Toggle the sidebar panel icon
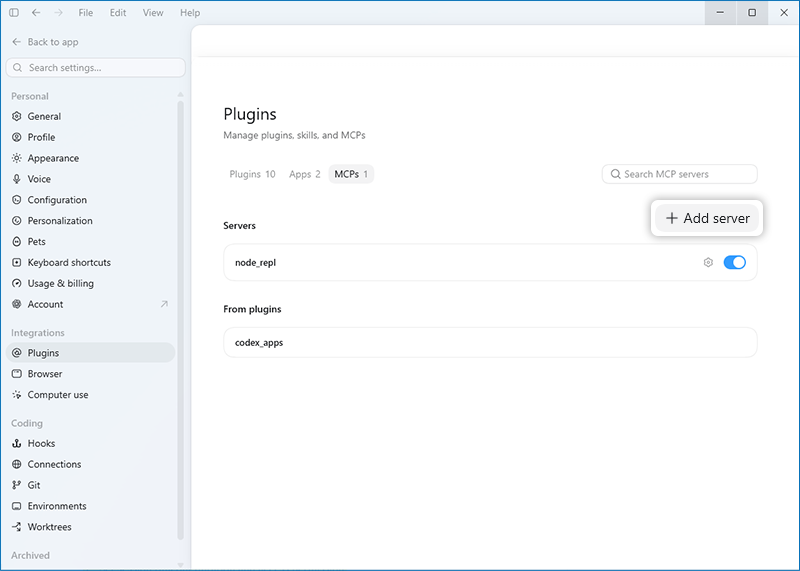The height and width of the screenshot is (571, 800). [x=14, y=13]
